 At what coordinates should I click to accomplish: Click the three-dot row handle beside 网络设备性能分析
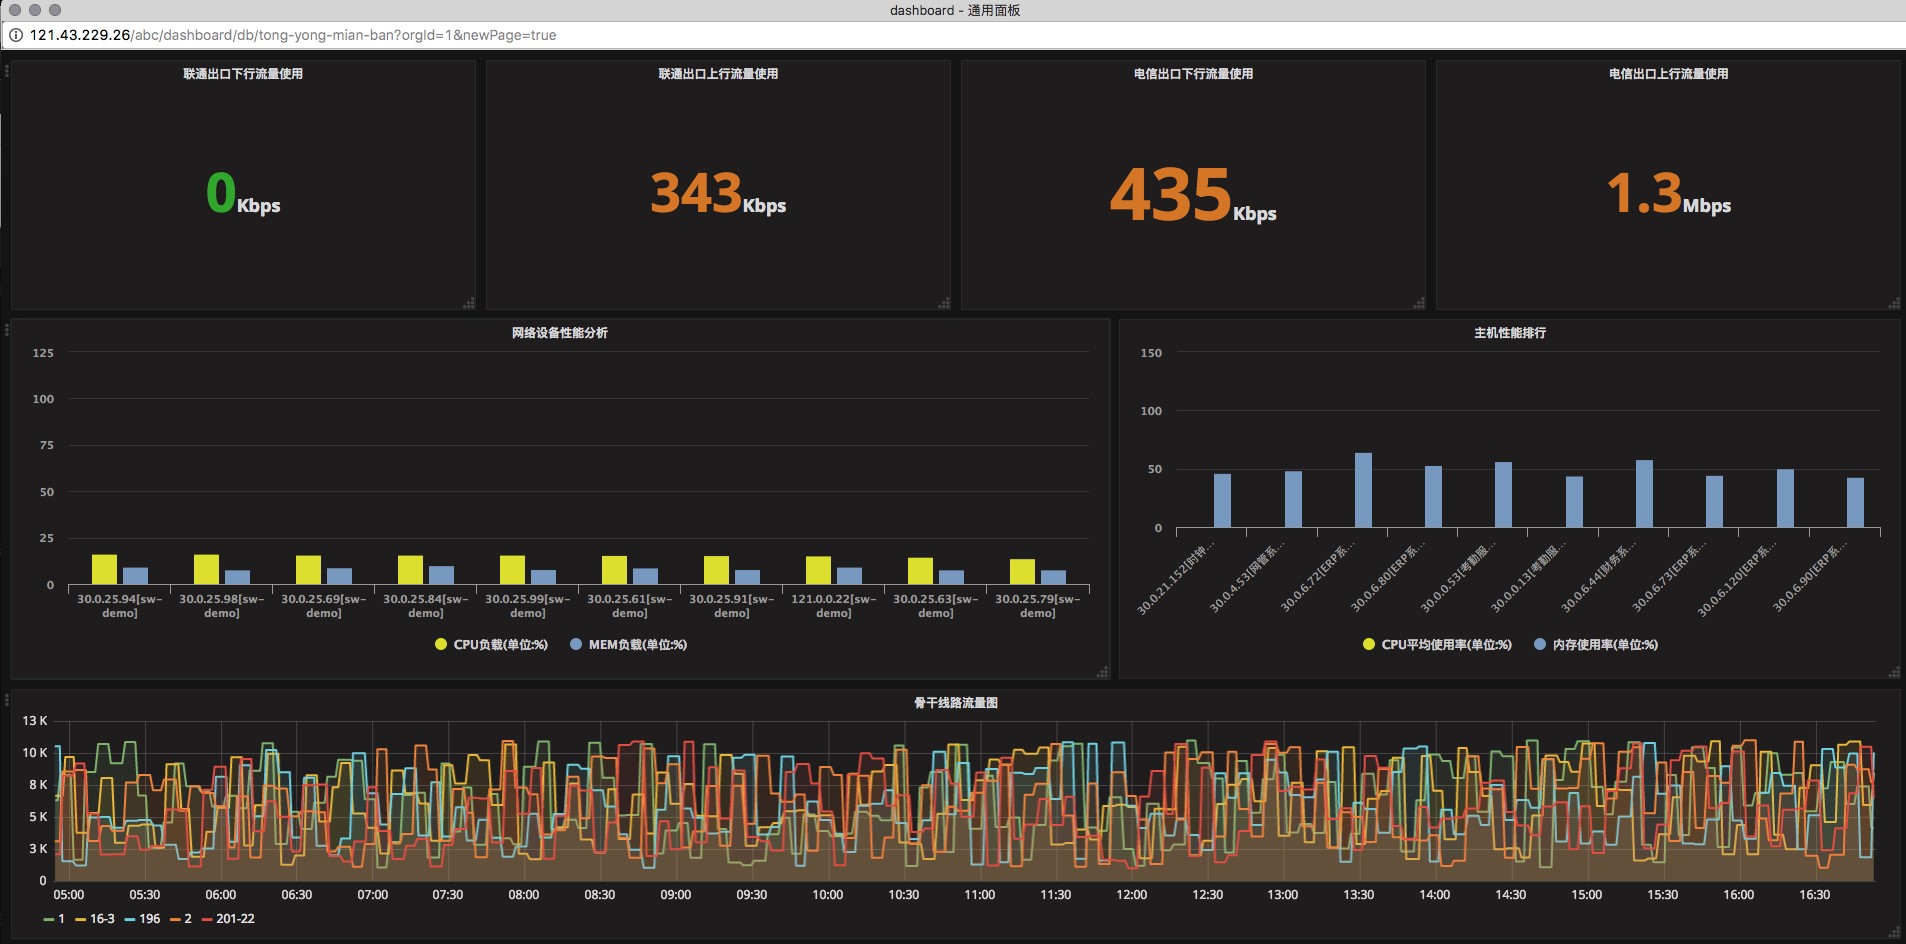[7, 330]
